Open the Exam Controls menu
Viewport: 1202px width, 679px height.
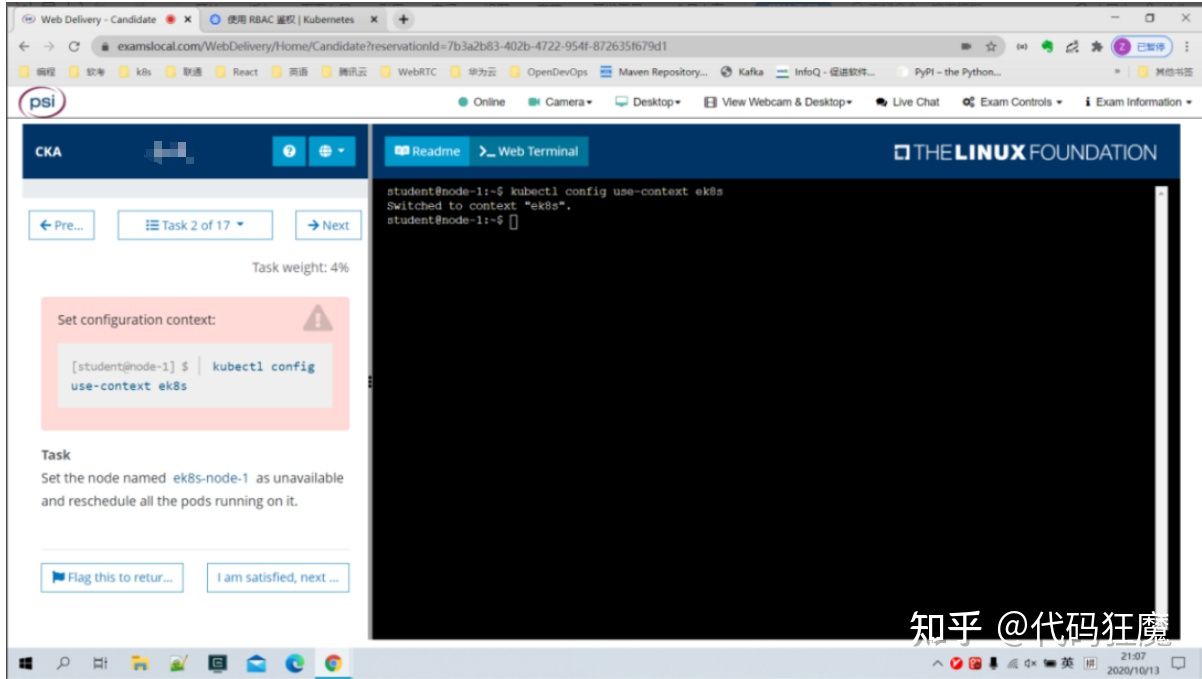point(1011,102)
